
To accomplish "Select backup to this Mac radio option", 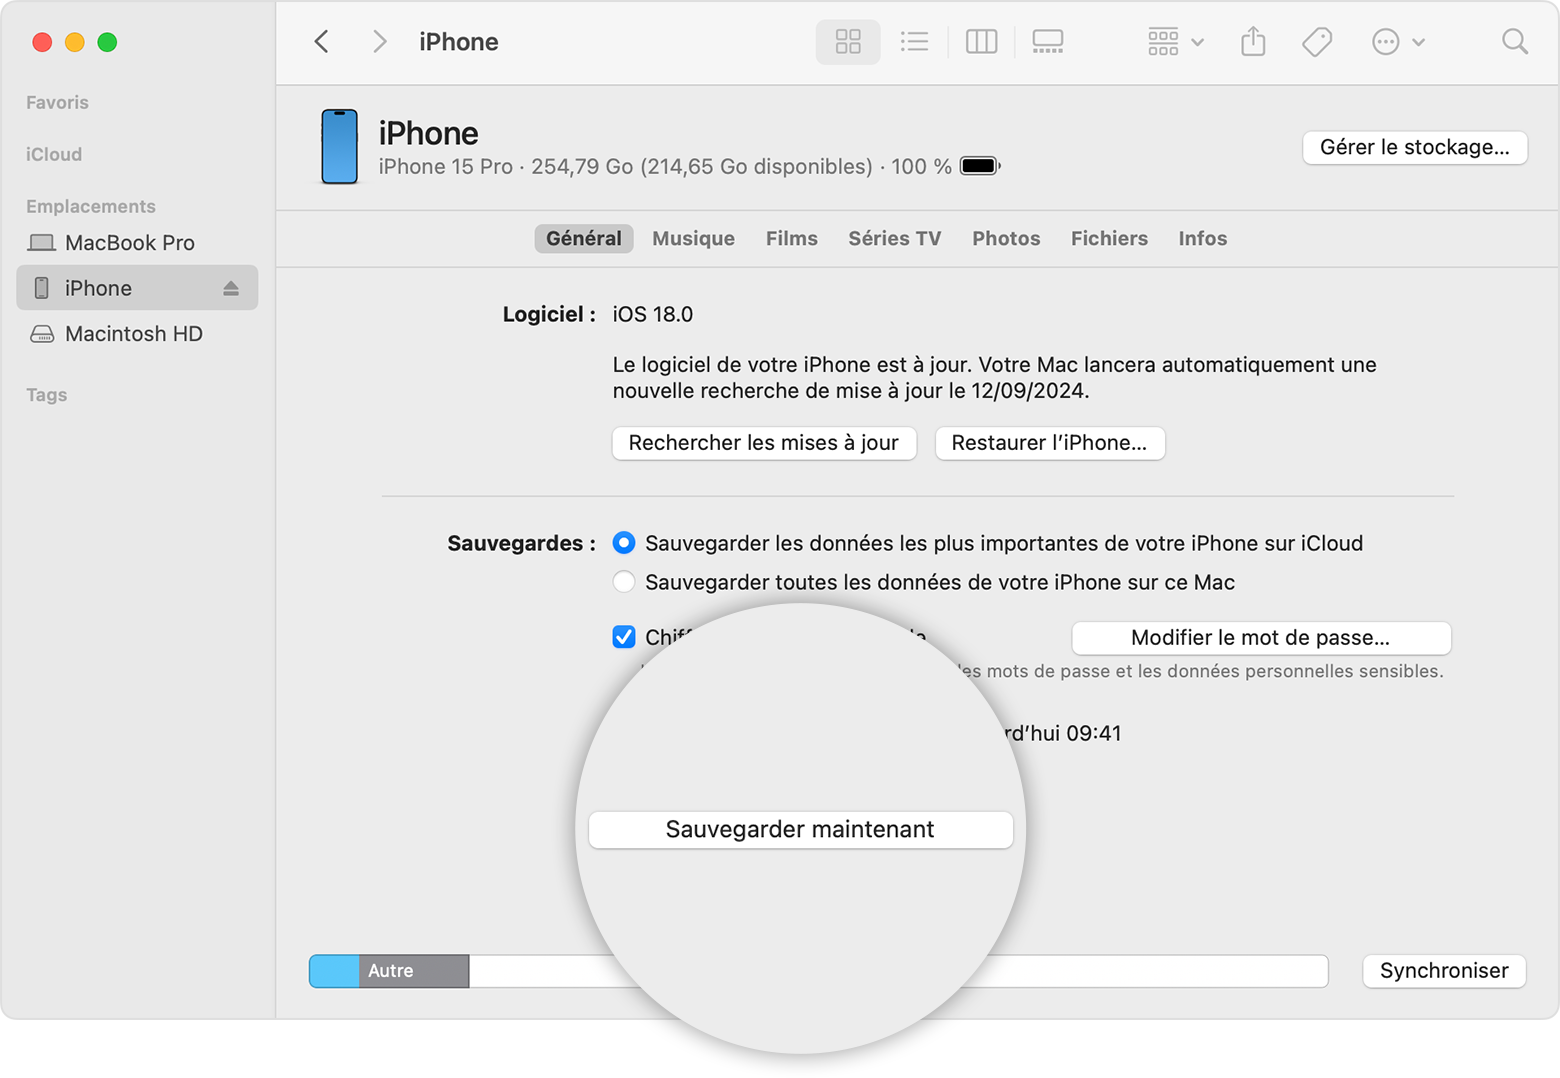I will pos(624,582).
